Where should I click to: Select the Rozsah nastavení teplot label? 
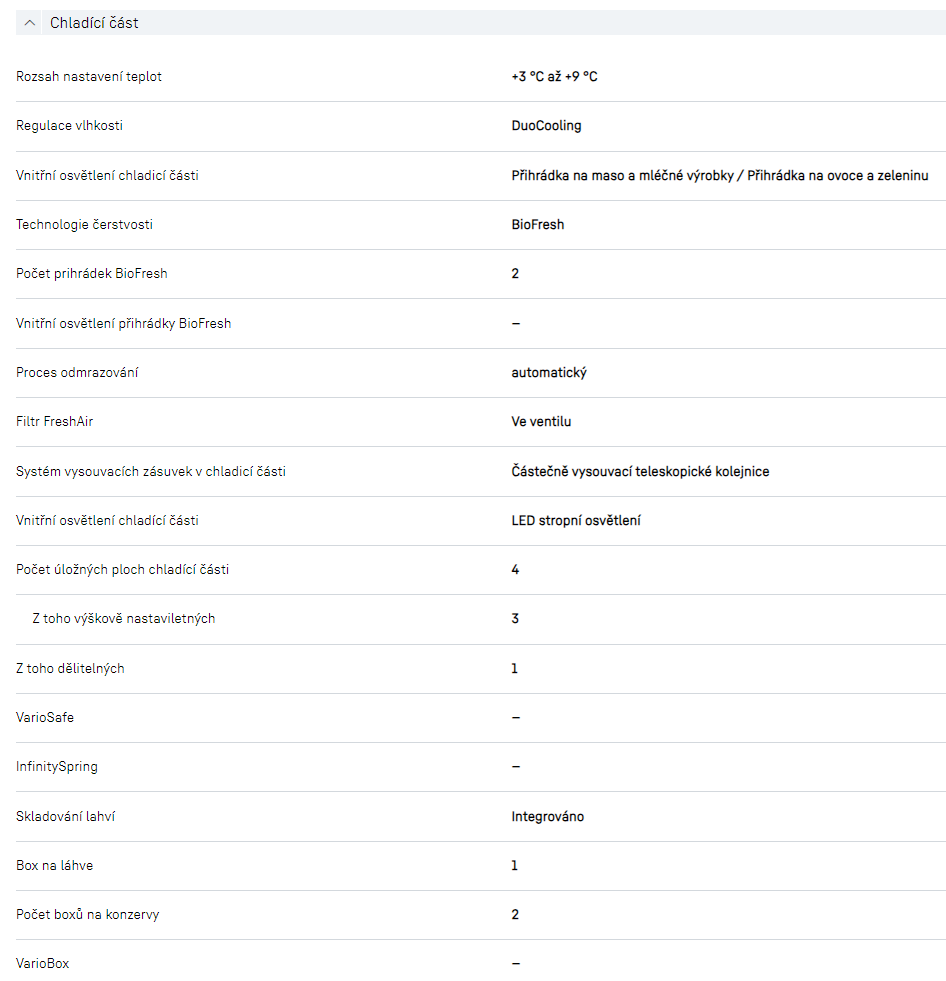[89, 77]
